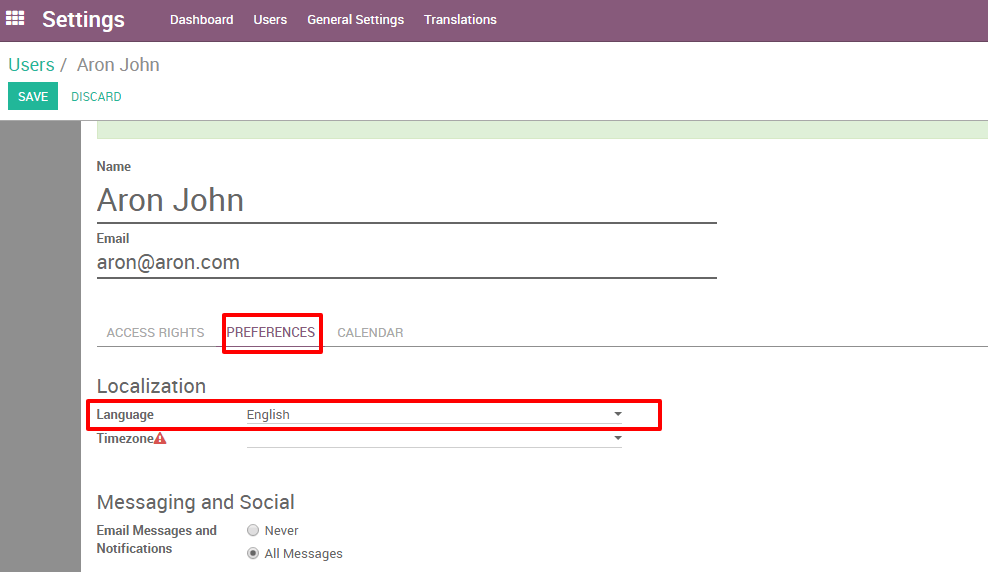Open the General Settings menu
The width and height of the screenshot is (988, 572).
[x=355, y=20]
